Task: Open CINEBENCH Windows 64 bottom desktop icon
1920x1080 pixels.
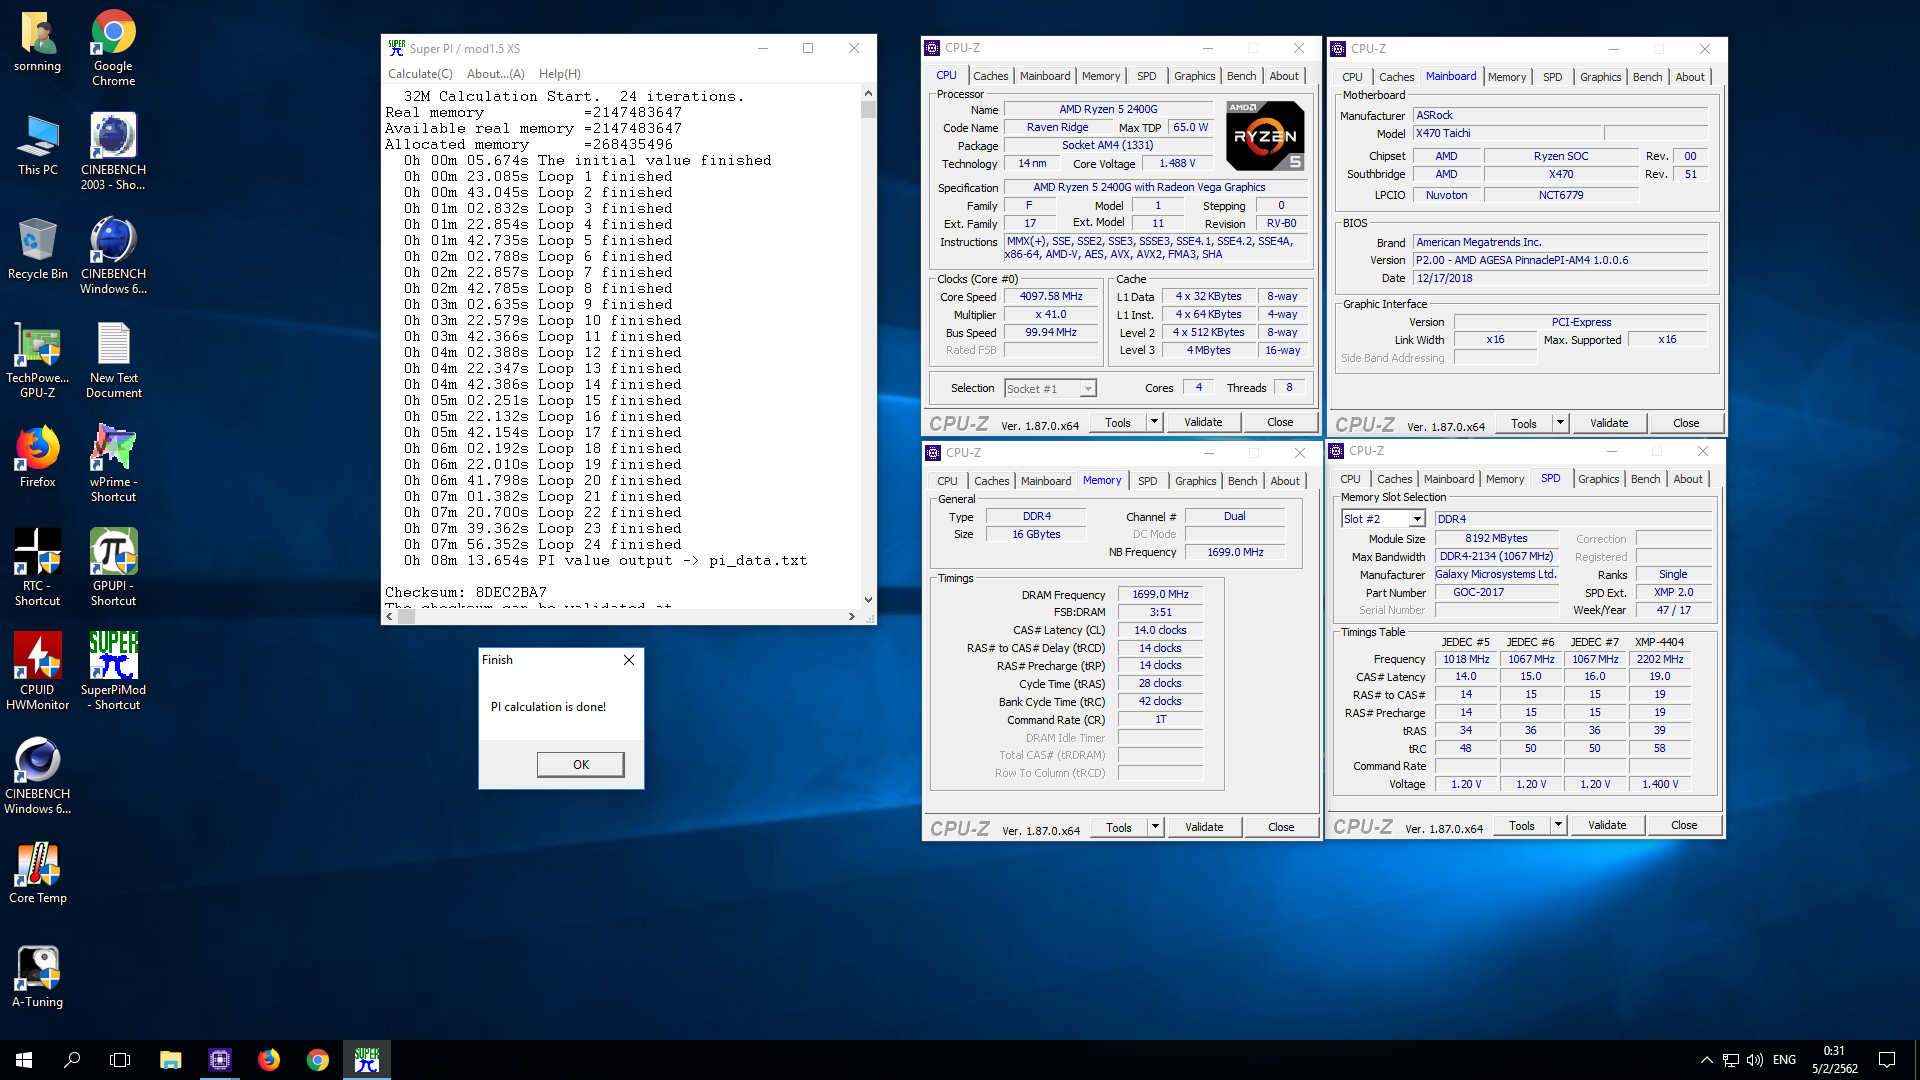Action: (37, 775)
